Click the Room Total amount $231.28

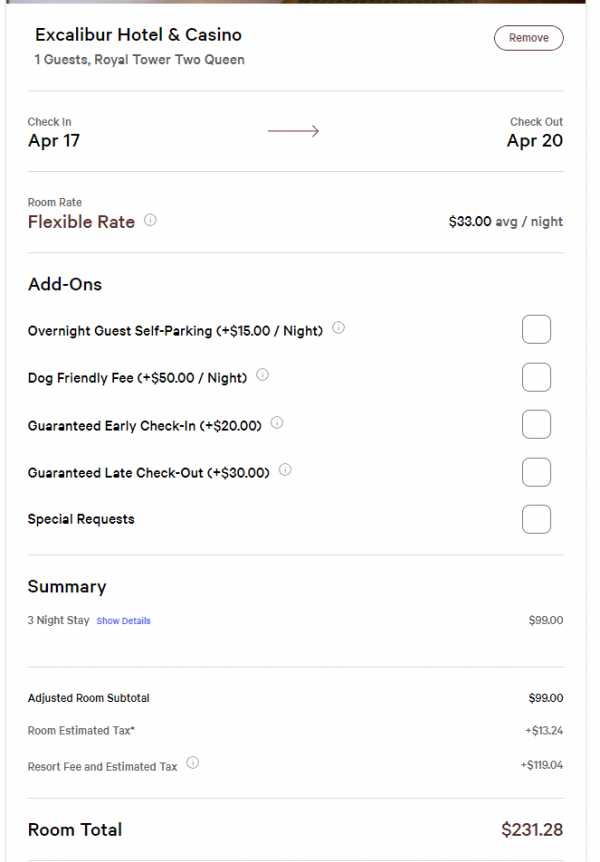[531, 830]
